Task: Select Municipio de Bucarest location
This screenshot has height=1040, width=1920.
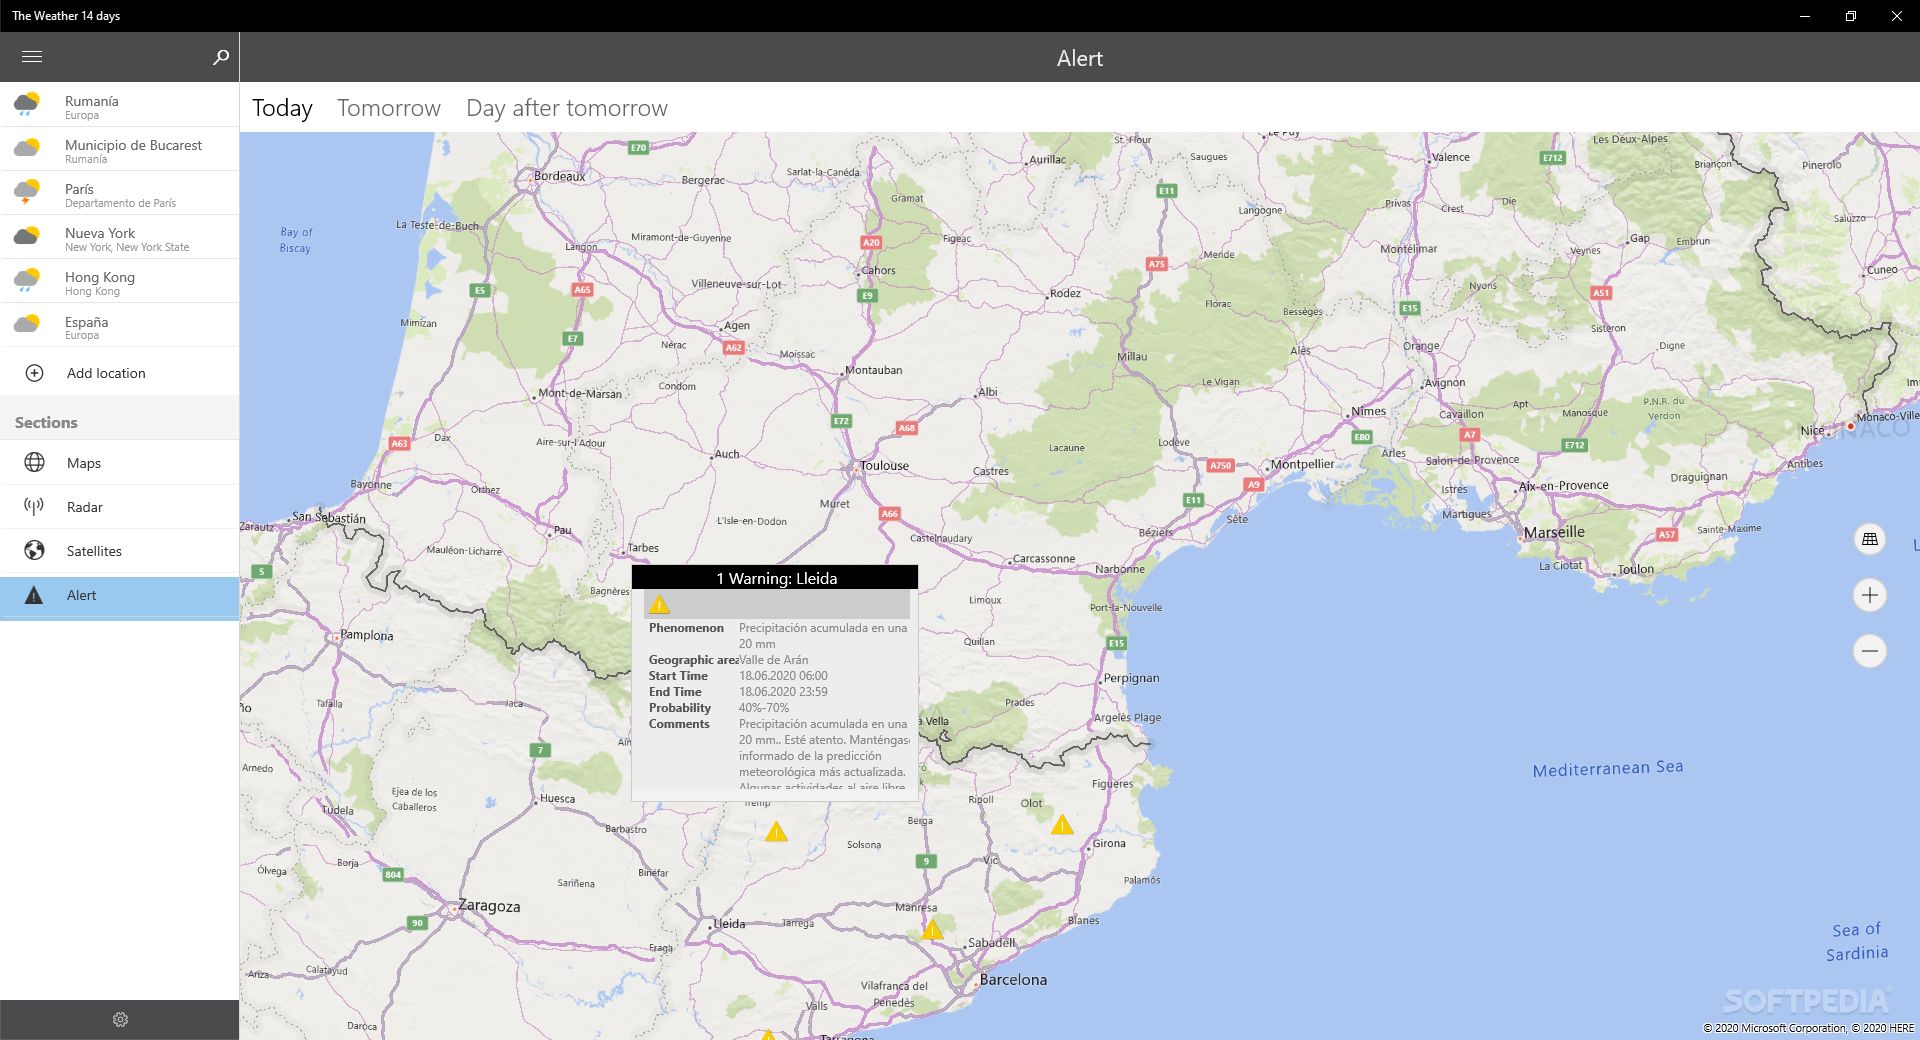Action: tap(120, 149)
